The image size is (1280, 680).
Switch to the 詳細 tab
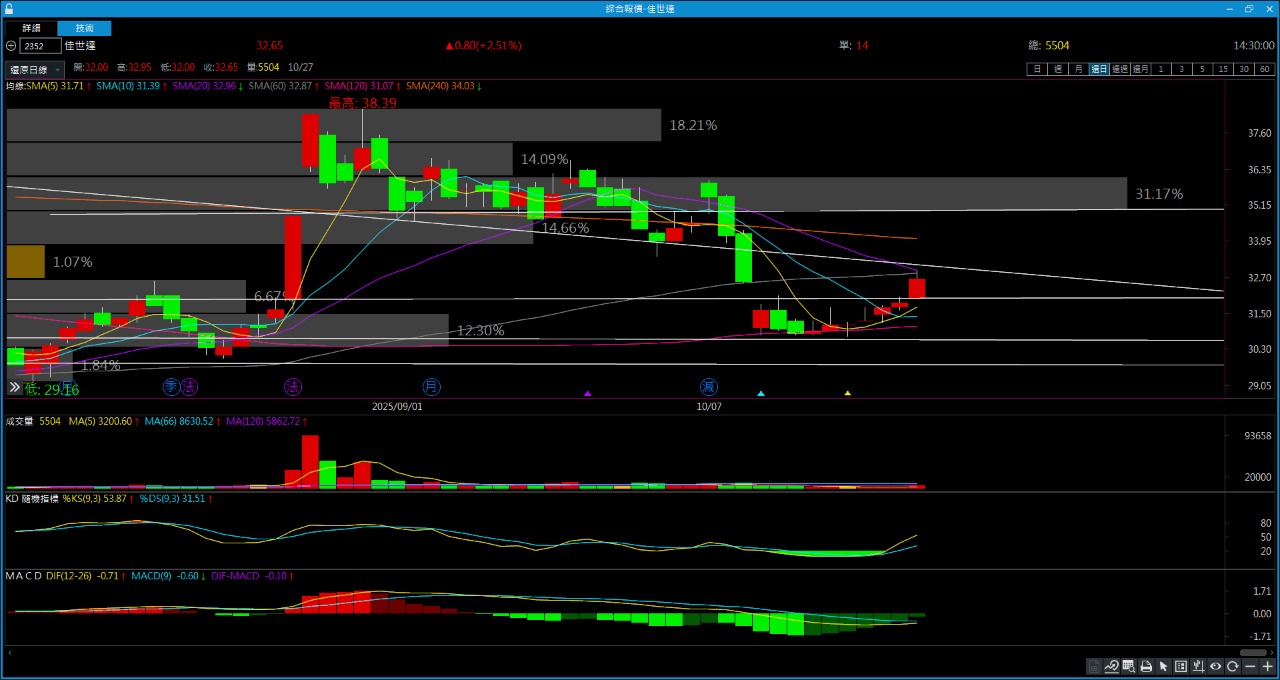(32, 28)
